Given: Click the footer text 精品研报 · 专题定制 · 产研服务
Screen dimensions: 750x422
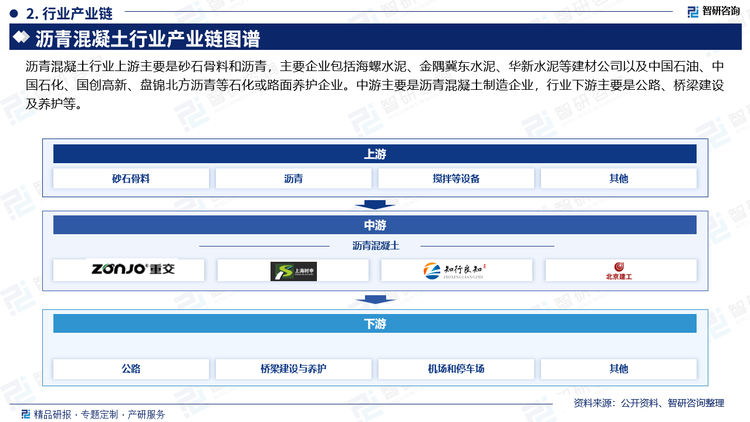Looking at the screenshot, I should (99, 414).
